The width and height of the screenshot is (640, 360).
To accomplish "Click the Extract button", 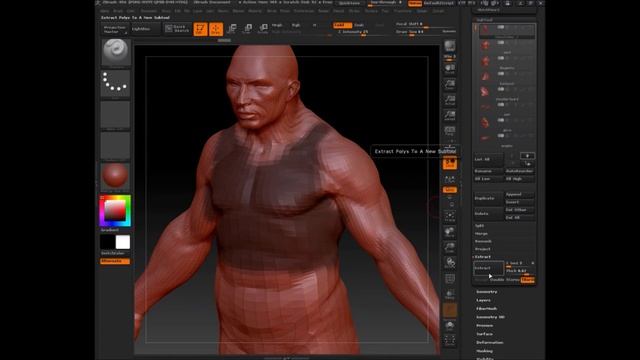I will point(489,268).
